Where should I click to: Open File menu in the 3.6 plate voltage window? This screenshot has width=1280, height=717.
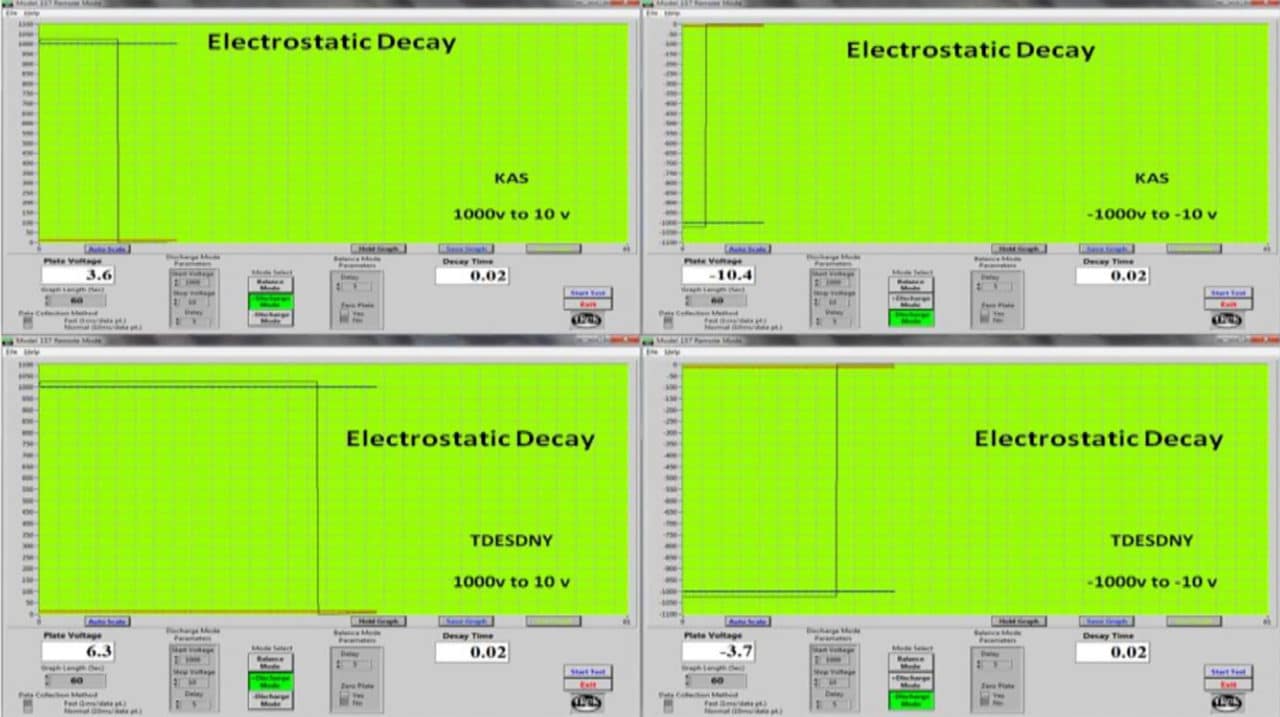11,12
